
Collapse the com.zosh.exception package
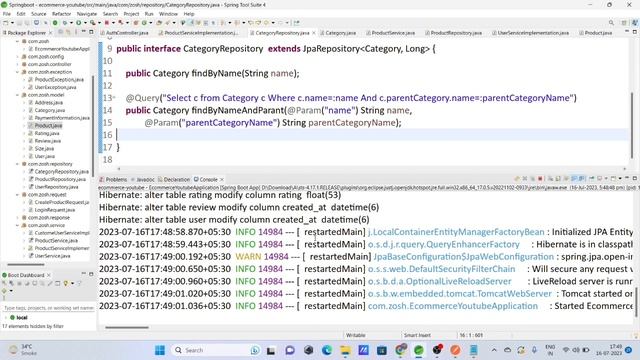coord(18,72)
